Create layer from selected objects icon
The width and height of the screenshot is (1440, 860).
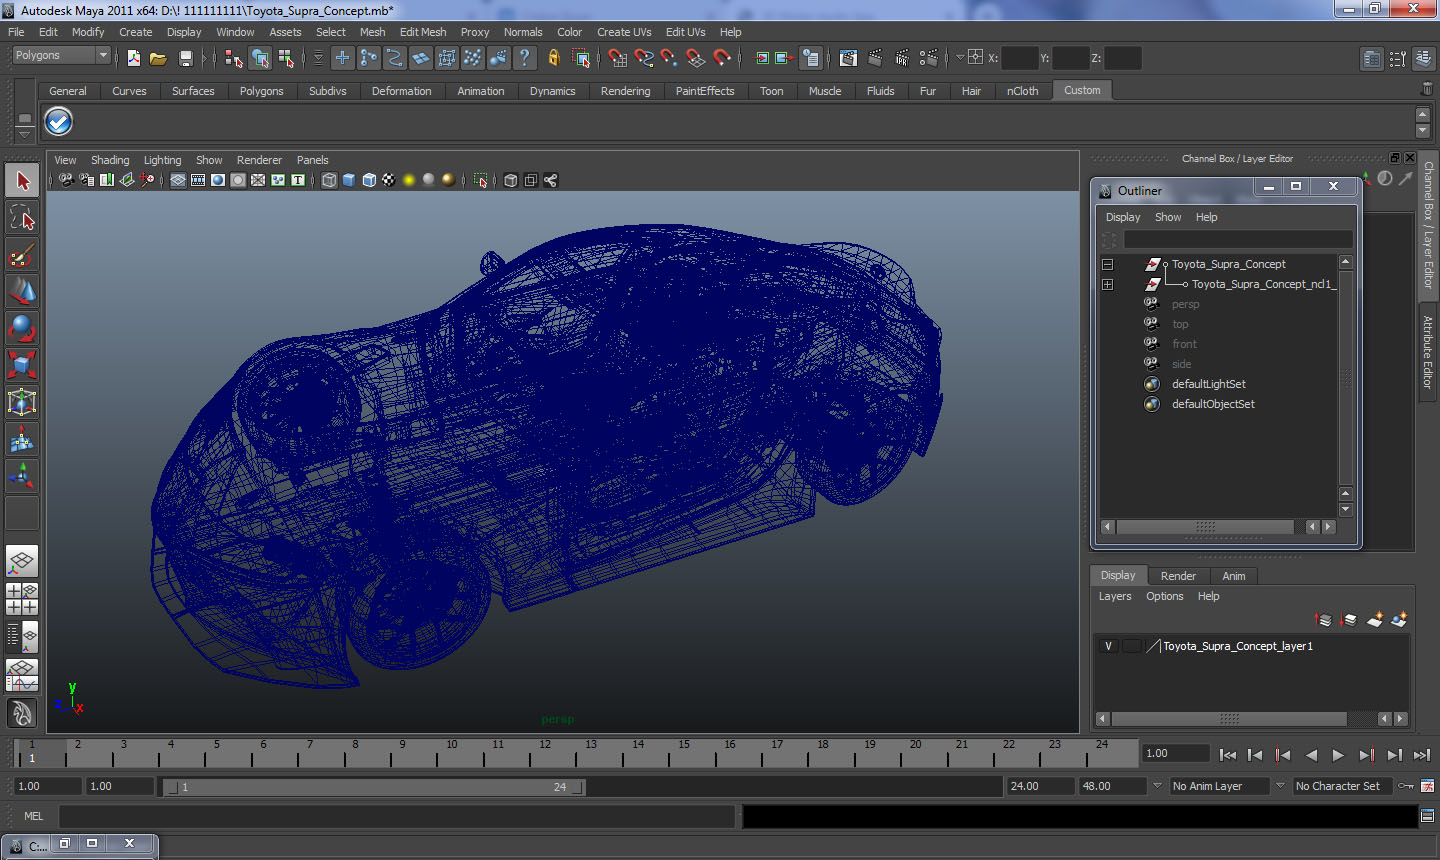point(1399,620)
